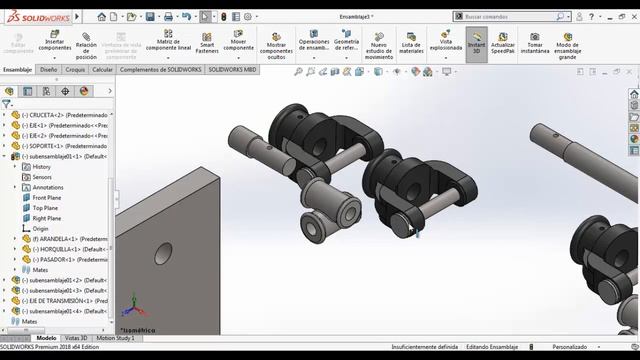This screenshot has width=640, height=360.
Task: Switch to Vistas 3D bottom tab
Action: coord(76,338)
